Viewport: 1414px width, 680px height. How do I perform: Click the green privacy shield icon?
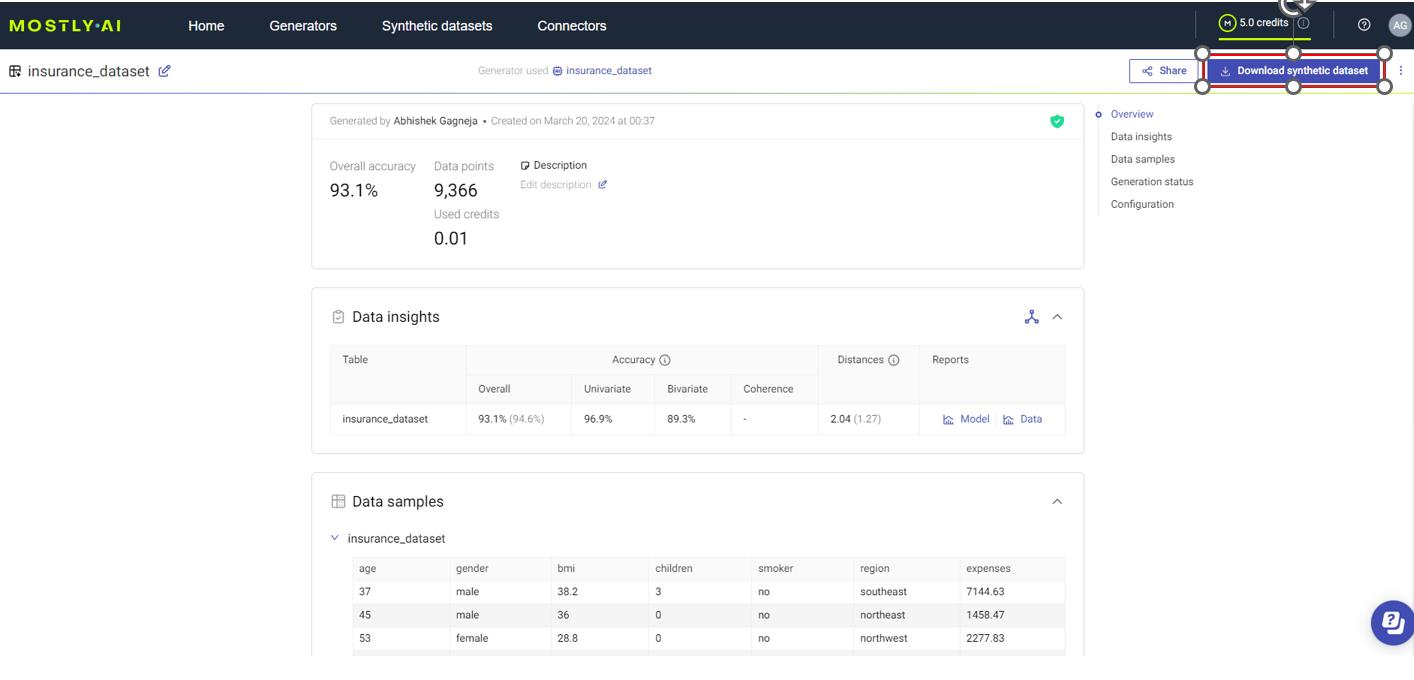1057,121
